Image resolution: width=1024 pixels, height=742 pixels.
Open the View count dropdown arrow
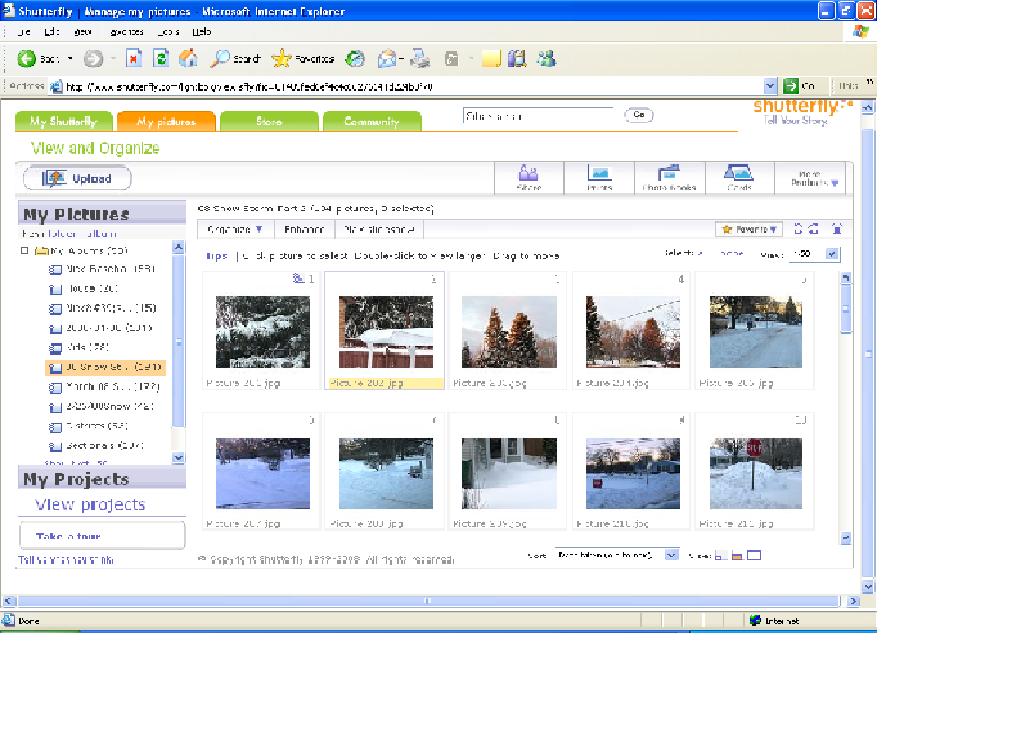(833, 254)
